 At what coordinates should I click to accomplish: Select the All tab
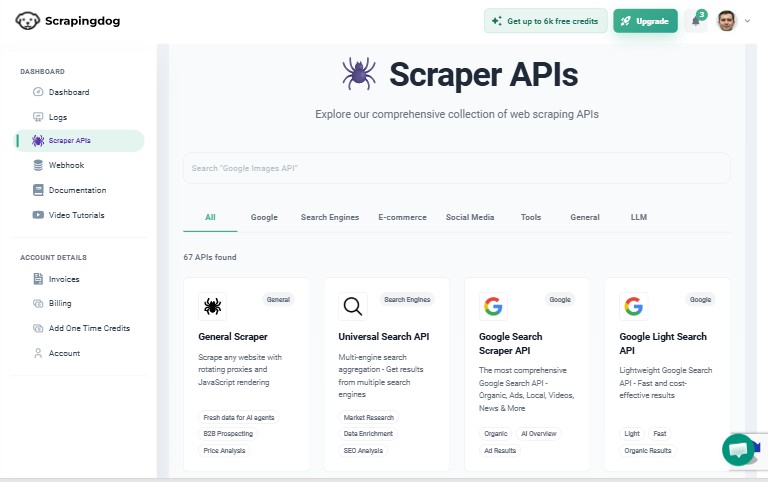210,217
